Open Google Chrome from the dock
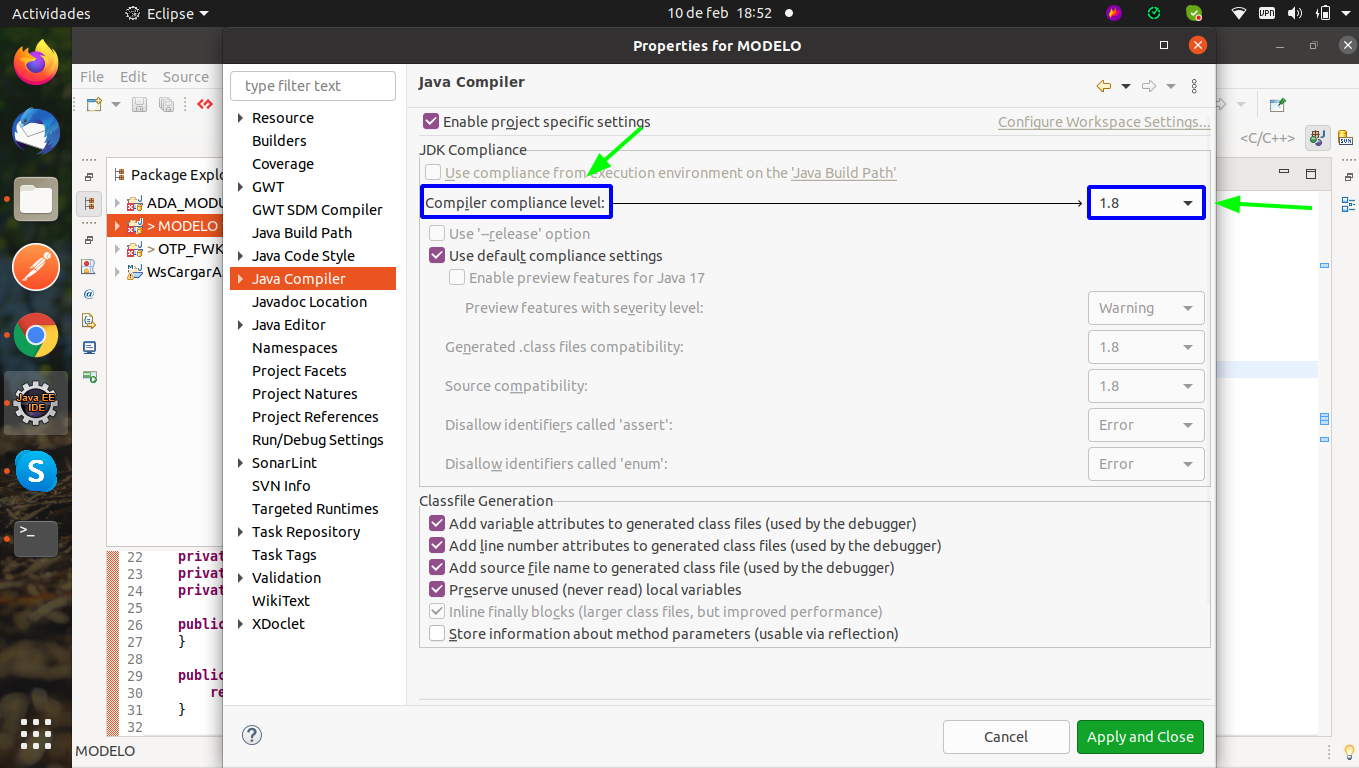1359x768 pixels. tap(36, 336)
